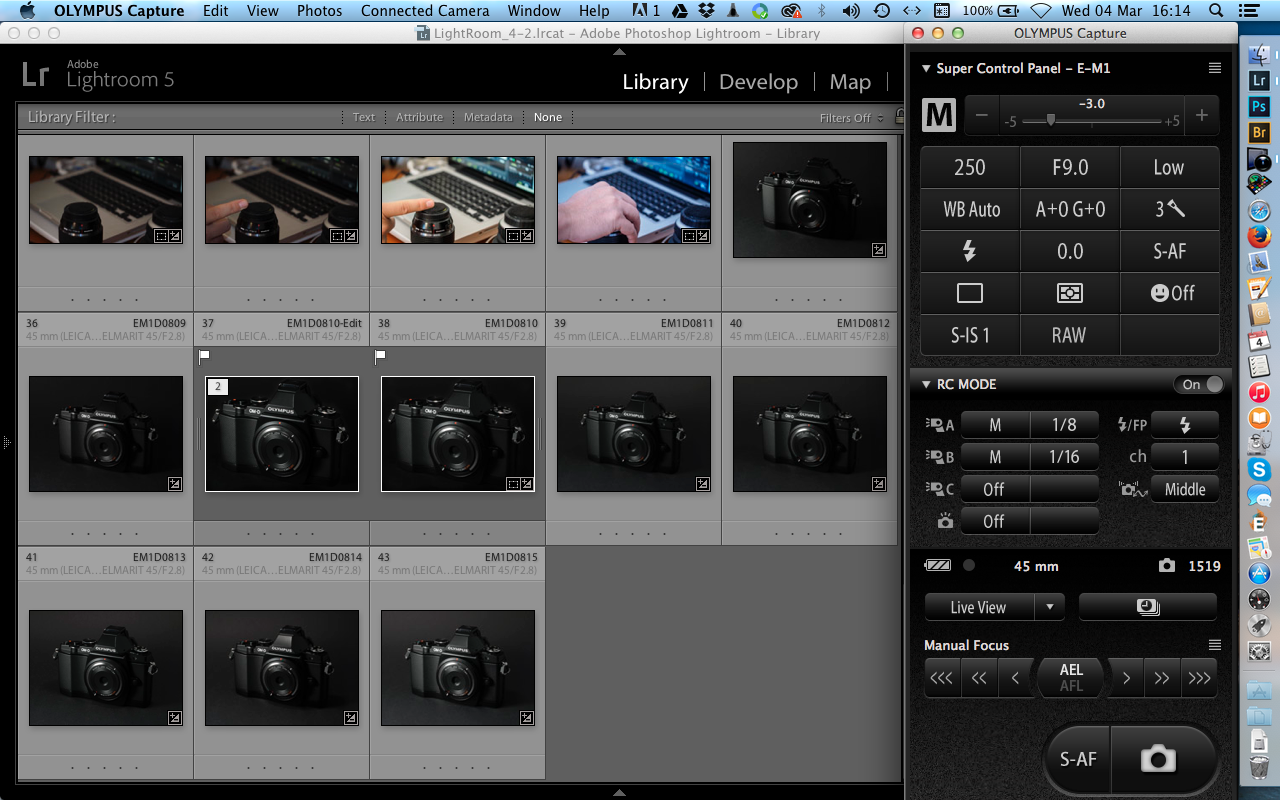Screen dimensions: 1280x800
Task: Click the S-AF autofocus button beside shutter
Action: pos(1078,759)
